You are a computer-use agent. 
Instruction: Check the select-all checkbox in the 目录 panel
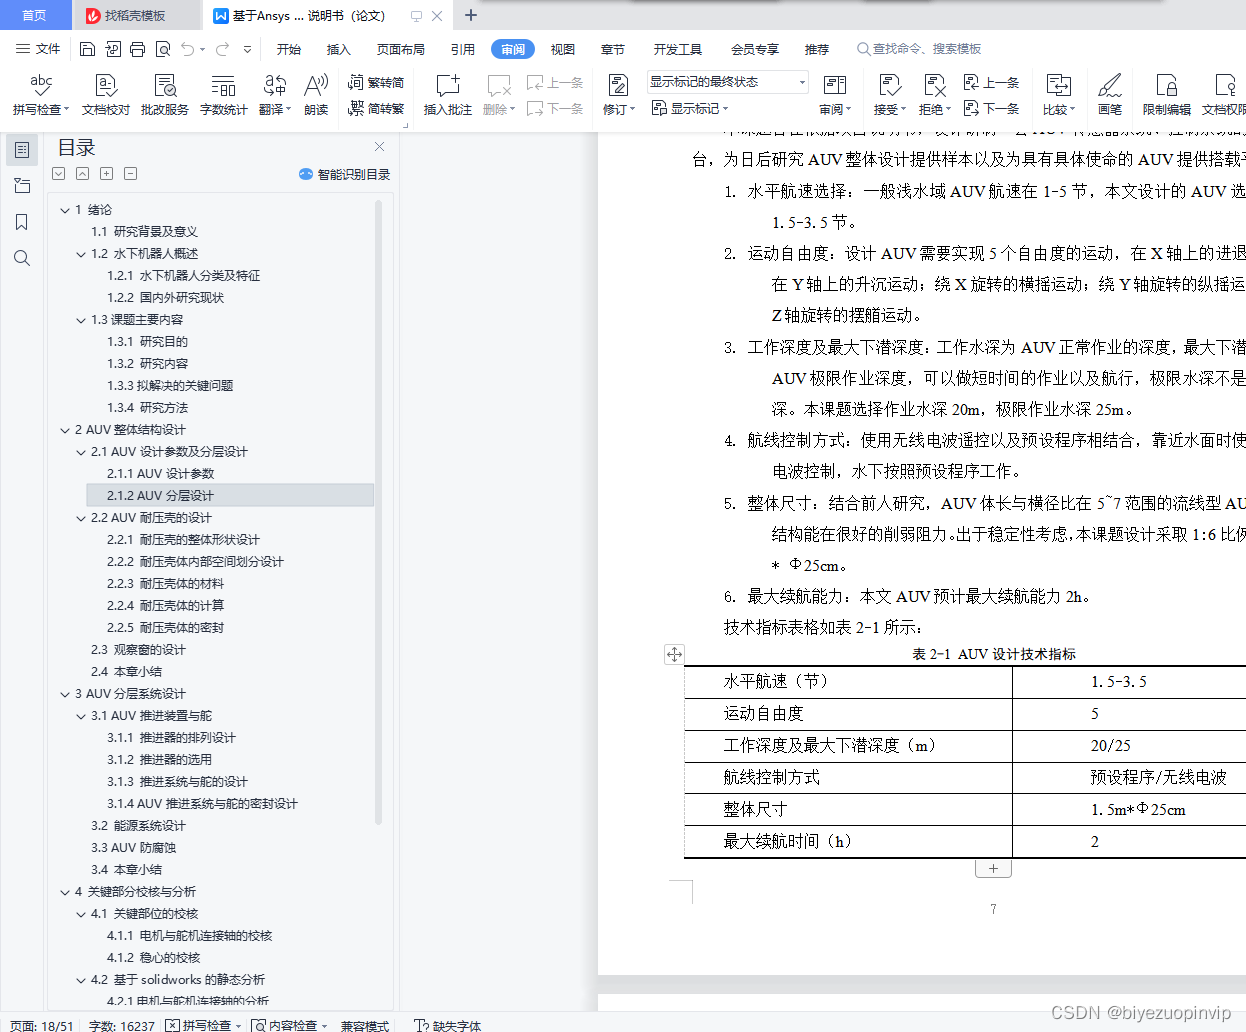58,173
